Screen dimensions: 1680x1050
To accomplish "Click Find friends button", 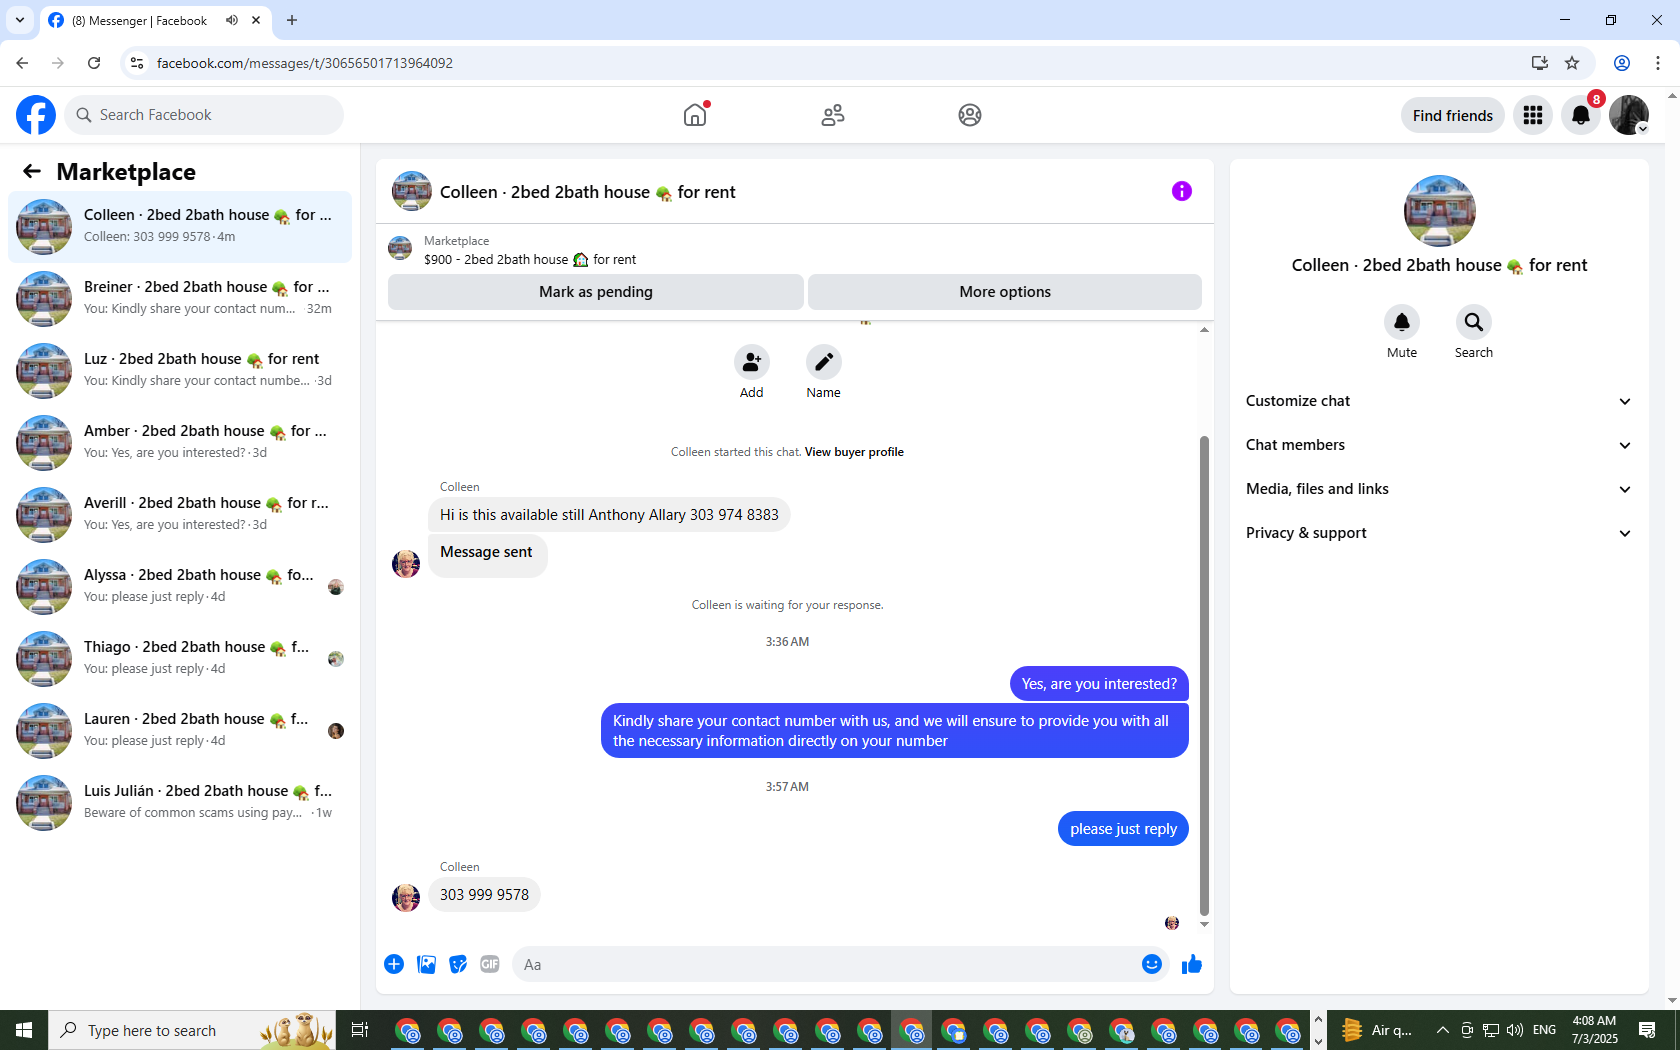I will [1453, 115].
